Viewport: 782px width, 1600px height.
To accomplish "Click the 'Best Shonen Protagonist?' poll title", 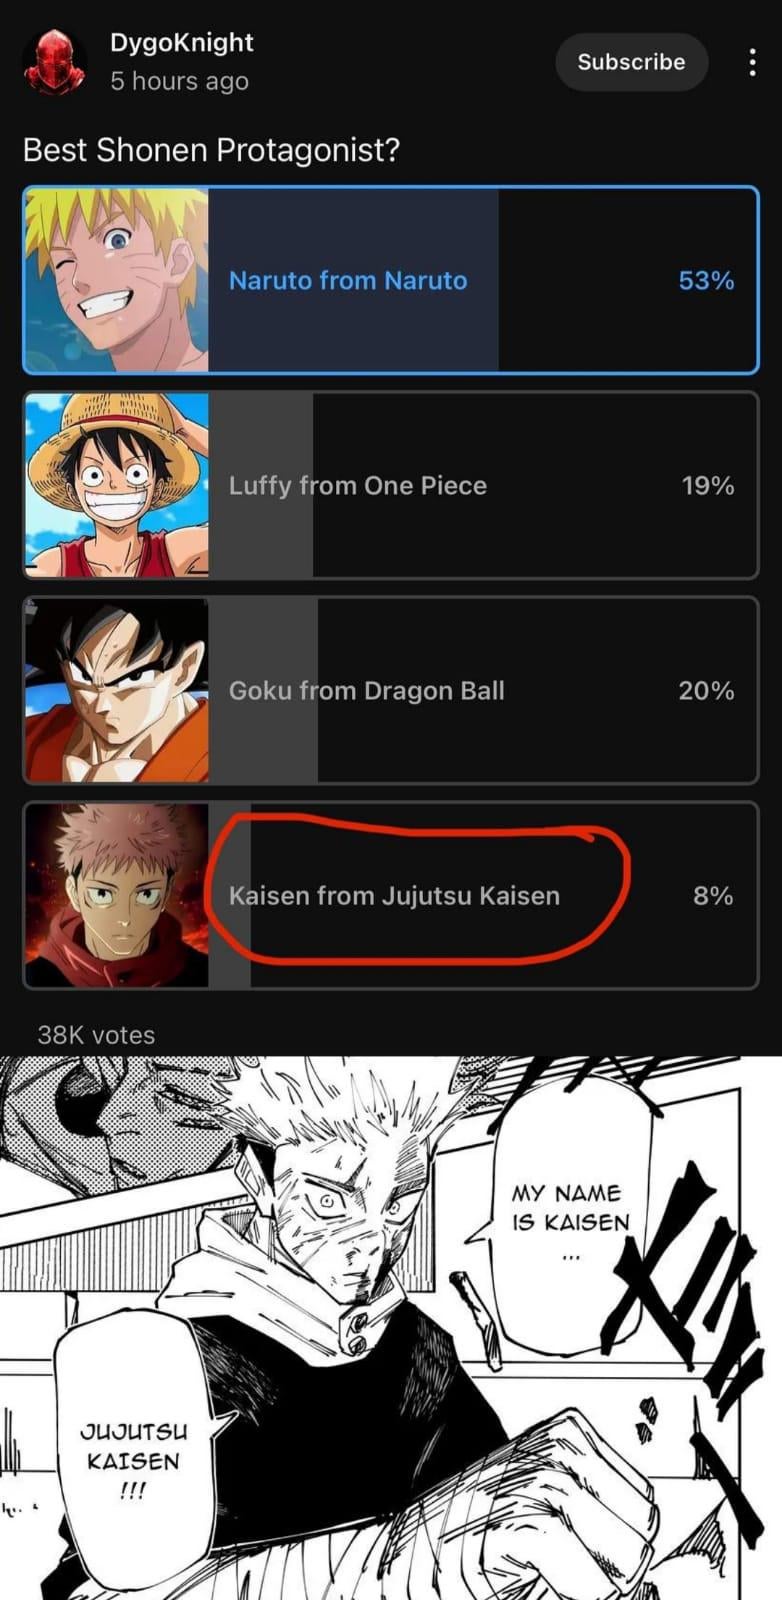I will point(211,150).
